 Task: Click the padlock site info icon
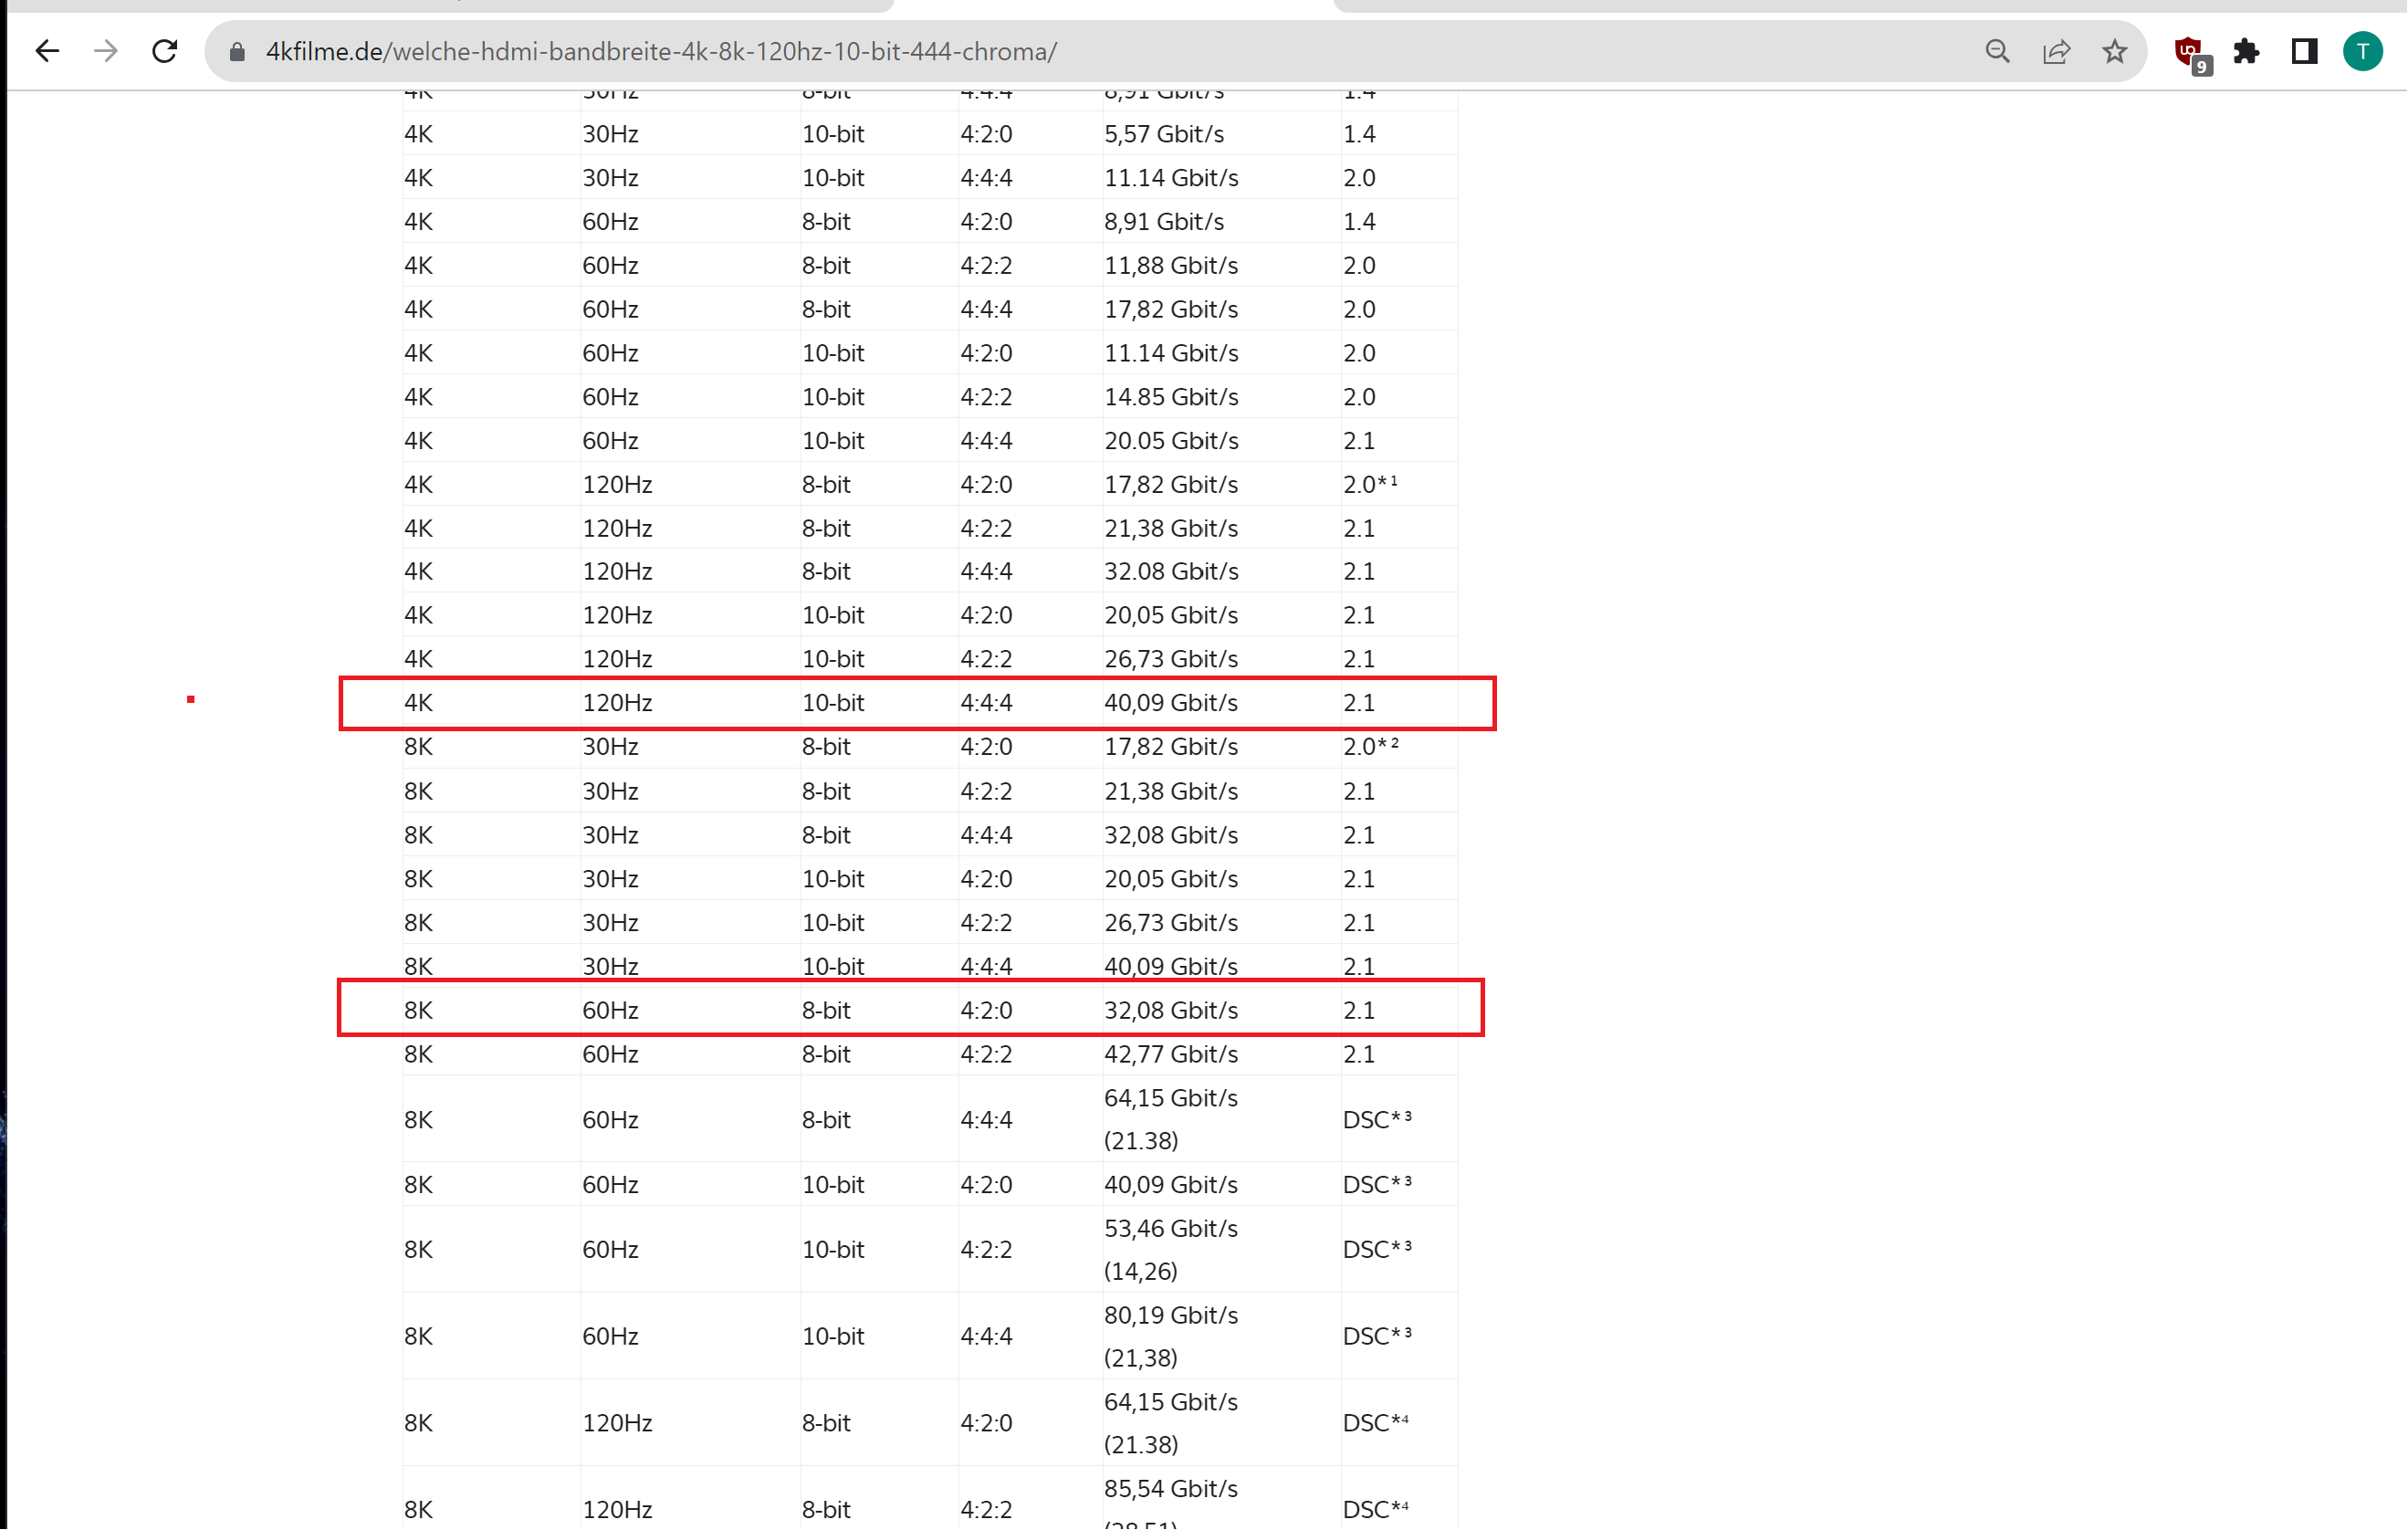tap(237, 51)
